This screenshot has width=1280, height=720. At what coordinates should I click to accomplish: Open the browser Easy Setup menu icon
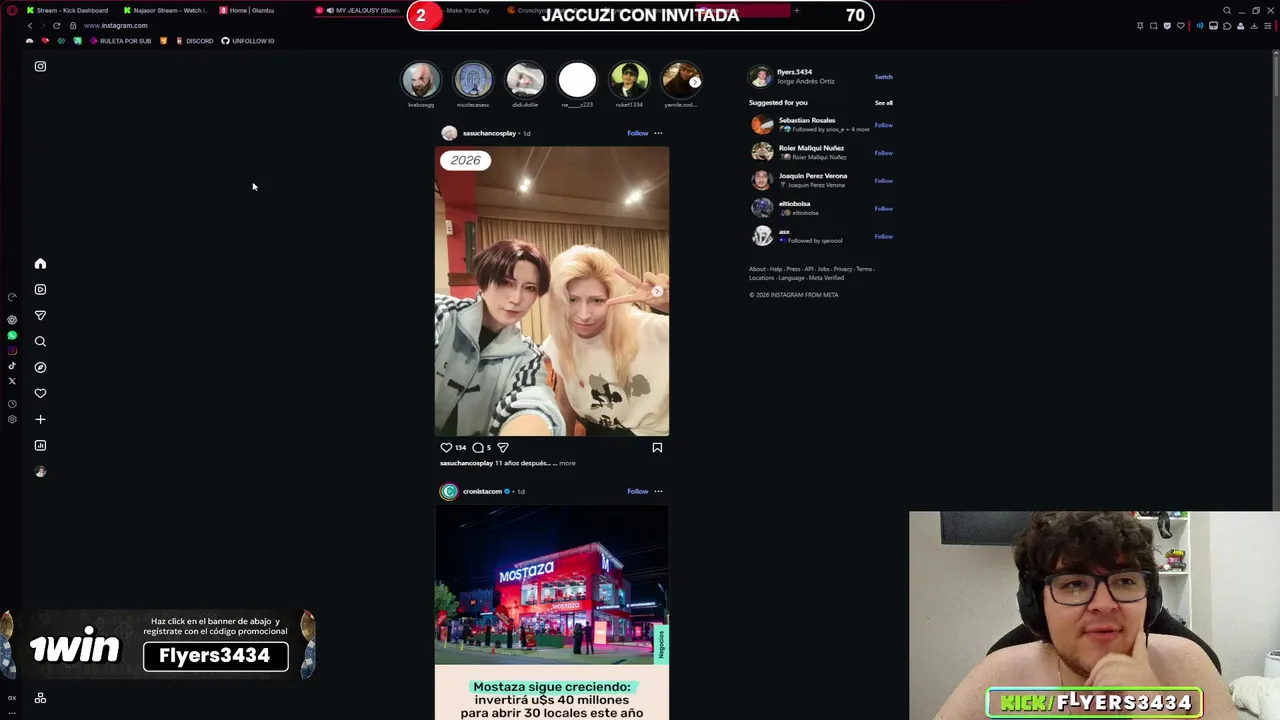1269,26
